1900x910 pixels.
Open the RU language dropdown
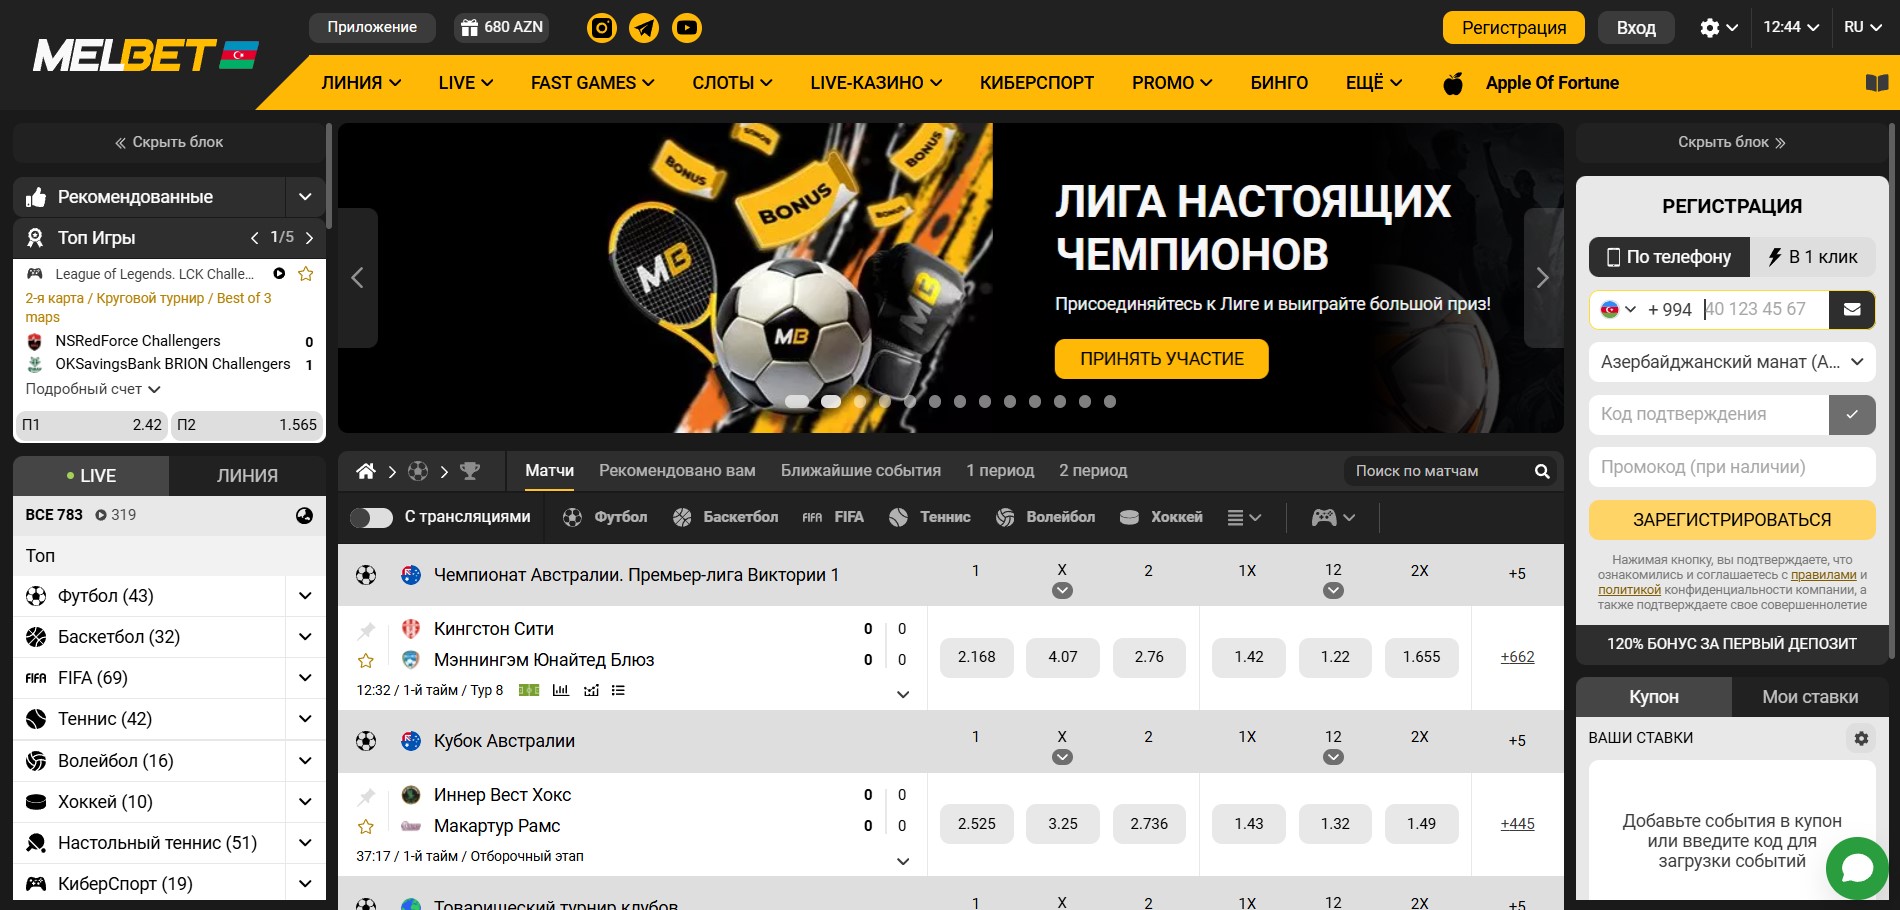click(1860, 27)
